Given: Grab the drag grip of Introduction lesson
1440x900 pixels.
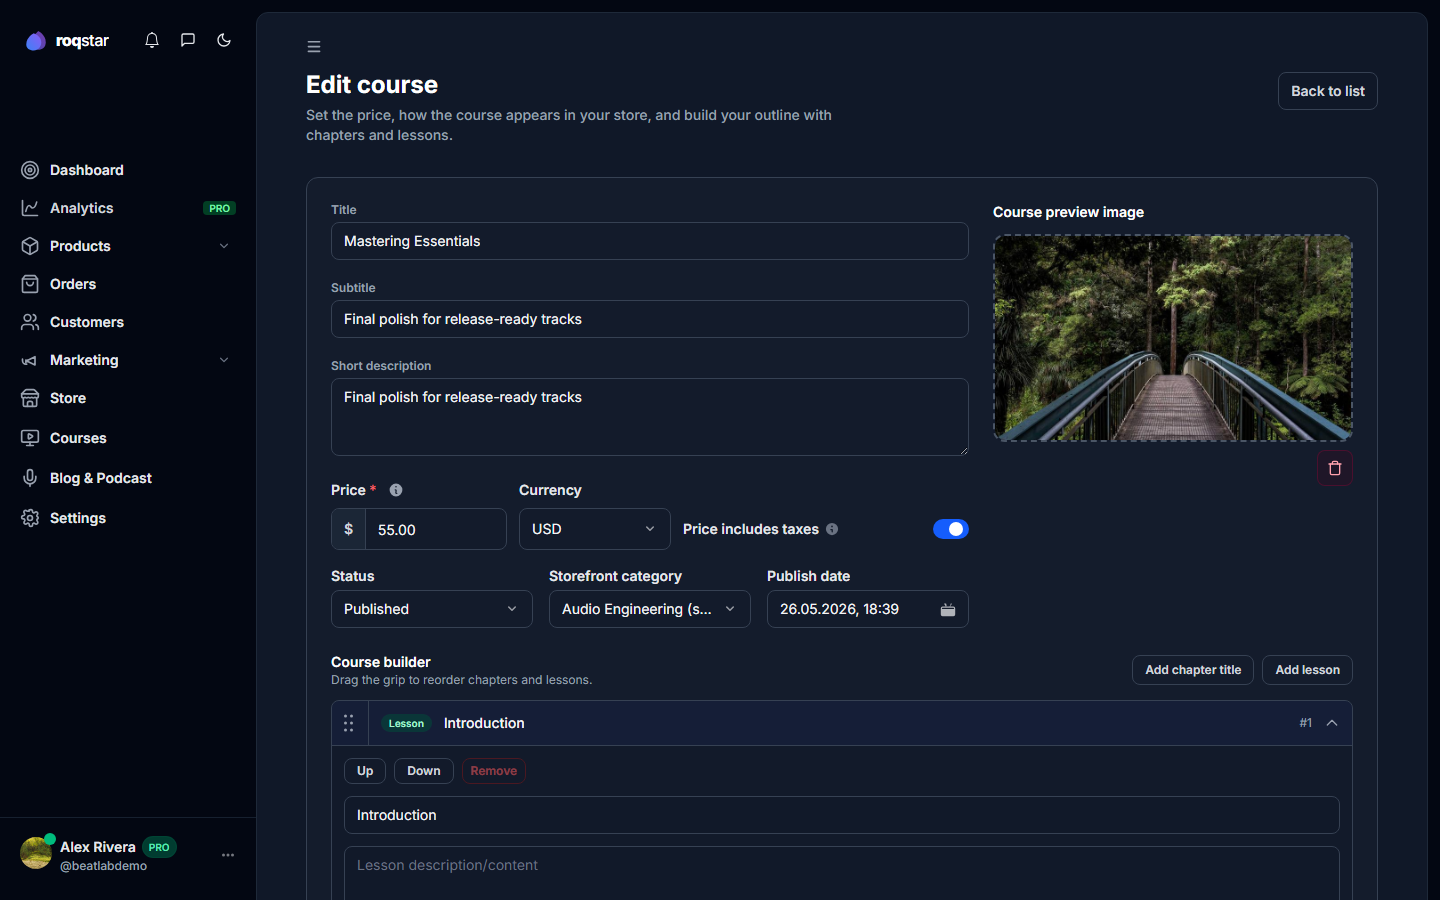Looking at the screenshot, I should pyautogui.click(x=349, y=723).
